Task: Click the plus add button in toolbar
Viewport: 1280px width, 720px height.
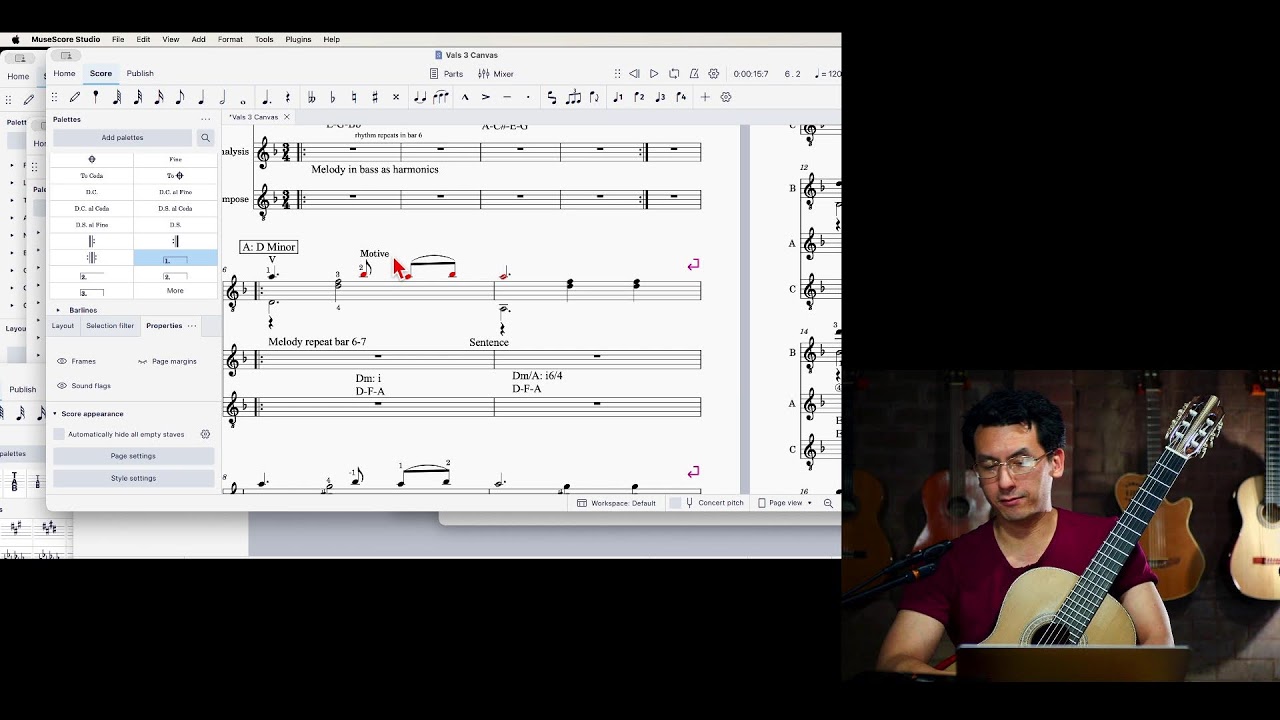Action: click(x=705, y=97)
